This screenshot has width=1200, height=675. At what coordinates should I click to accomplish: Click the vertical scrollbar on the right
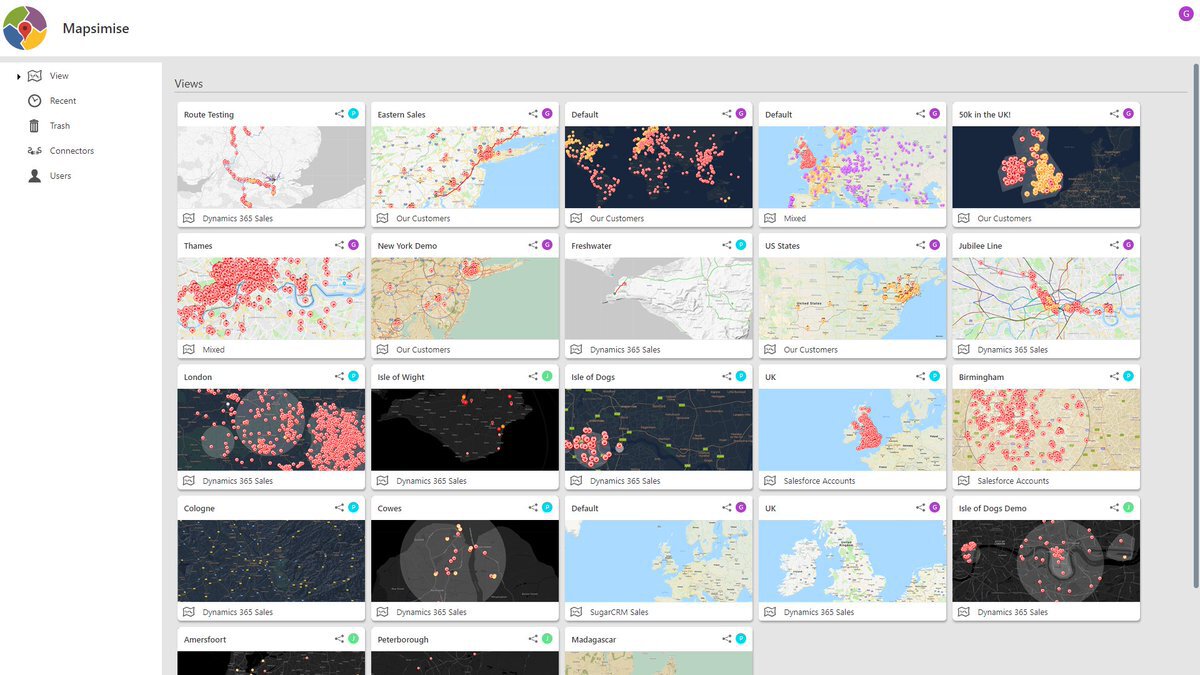(x=1195, y=300)
